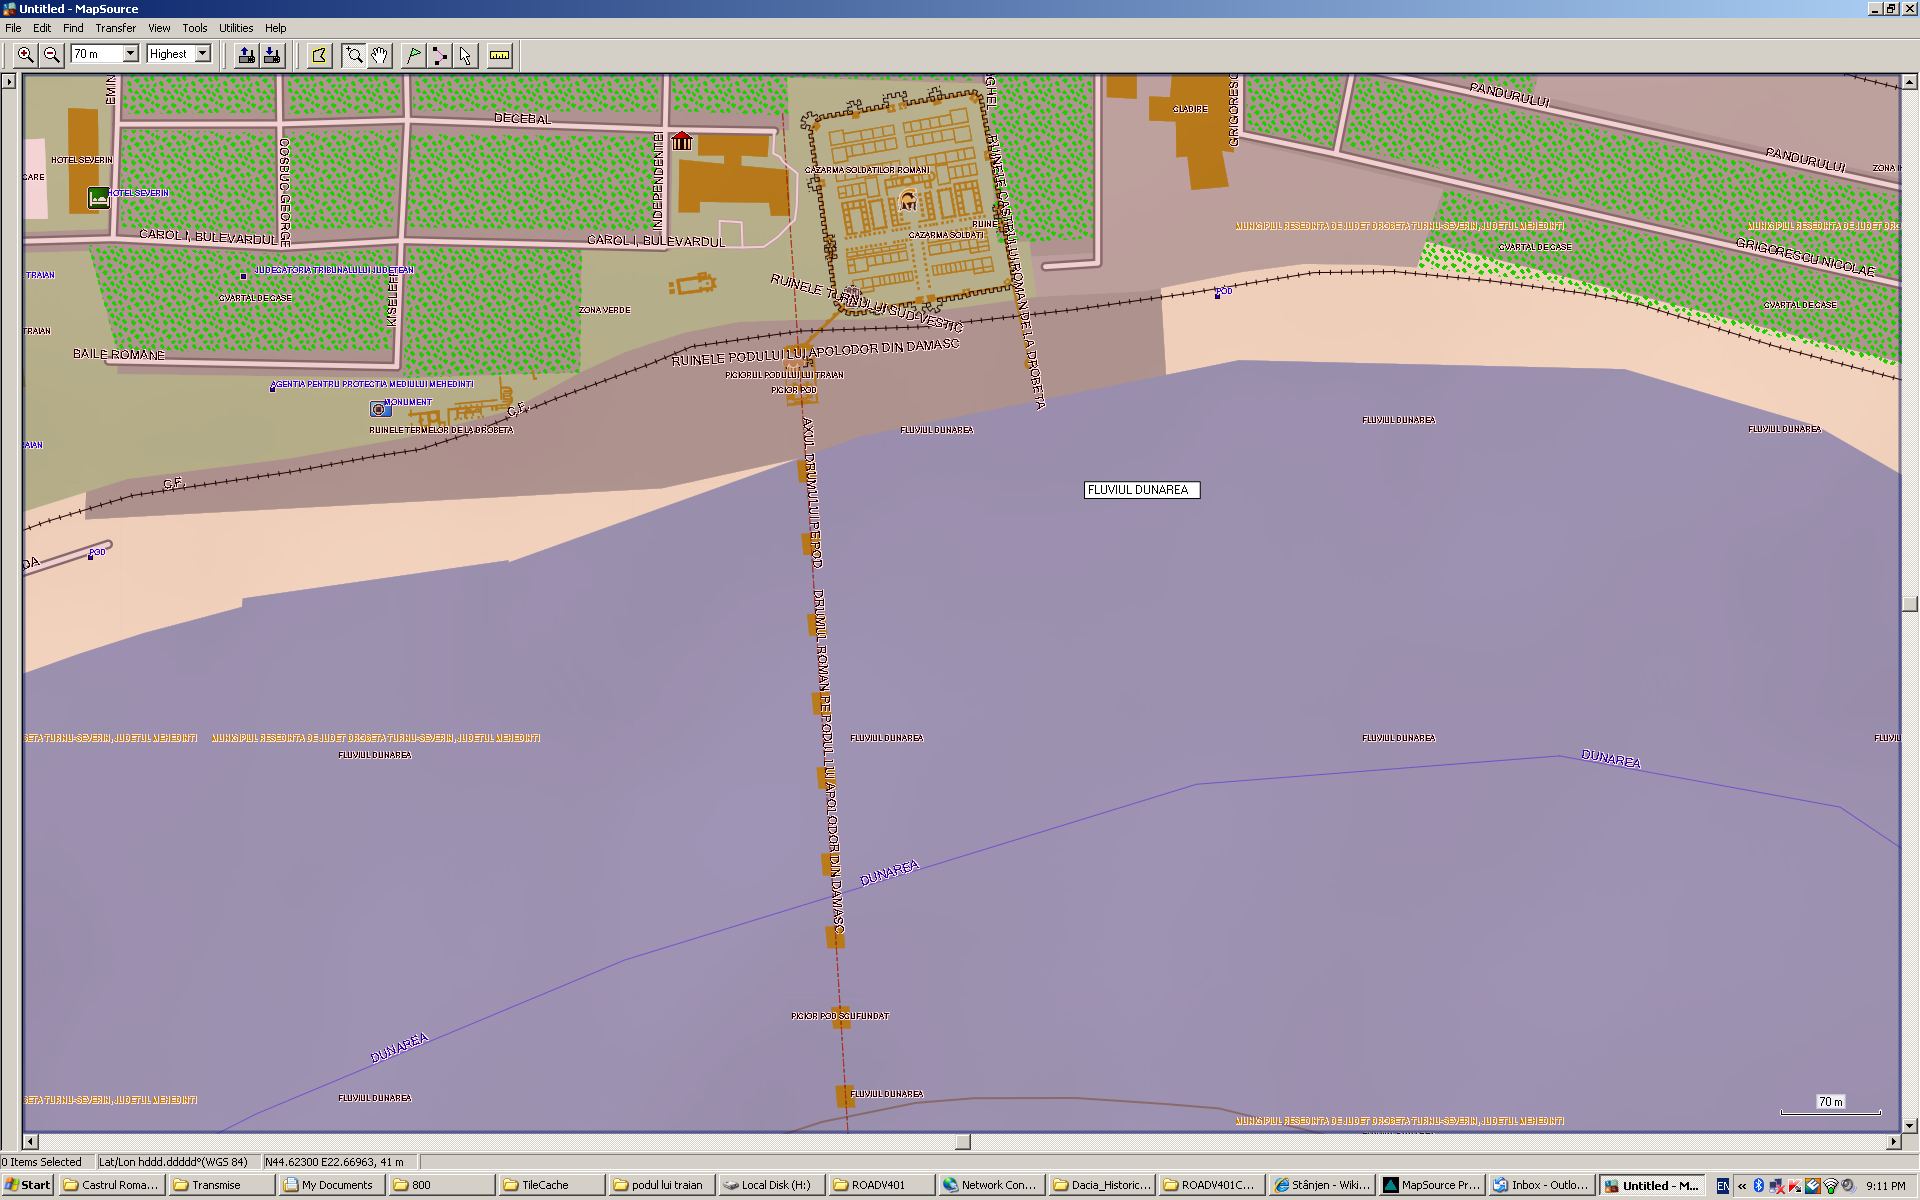The height and width of the screenshot is (1200, 1920).
Task: Open the Highest detail level dropdown
Action: (202, 54)
